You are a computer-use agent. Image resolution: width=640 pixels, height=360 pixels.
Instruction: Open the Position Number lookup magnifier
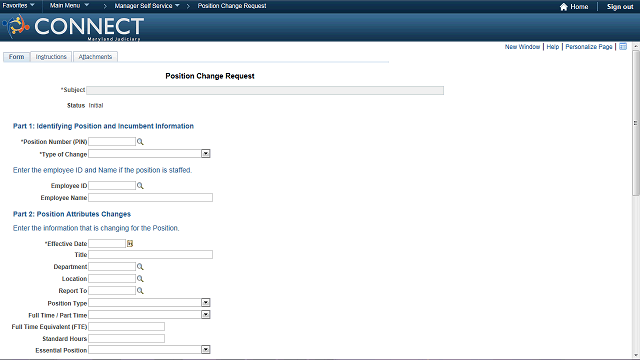(140, 142)
